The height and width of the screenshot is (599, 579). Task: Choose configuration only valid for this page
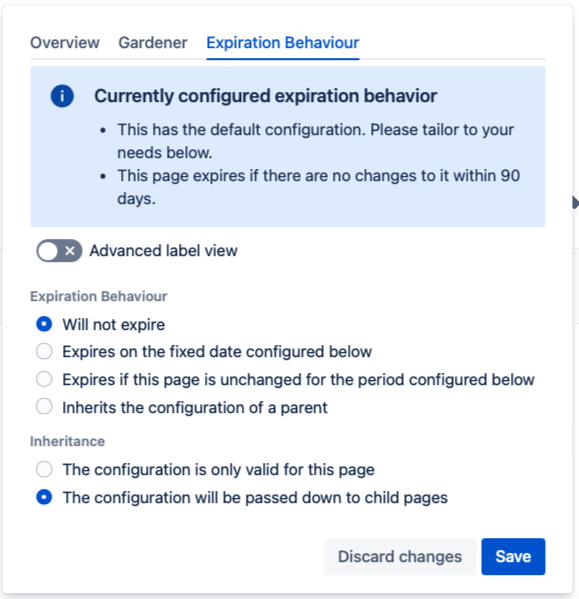44,469
